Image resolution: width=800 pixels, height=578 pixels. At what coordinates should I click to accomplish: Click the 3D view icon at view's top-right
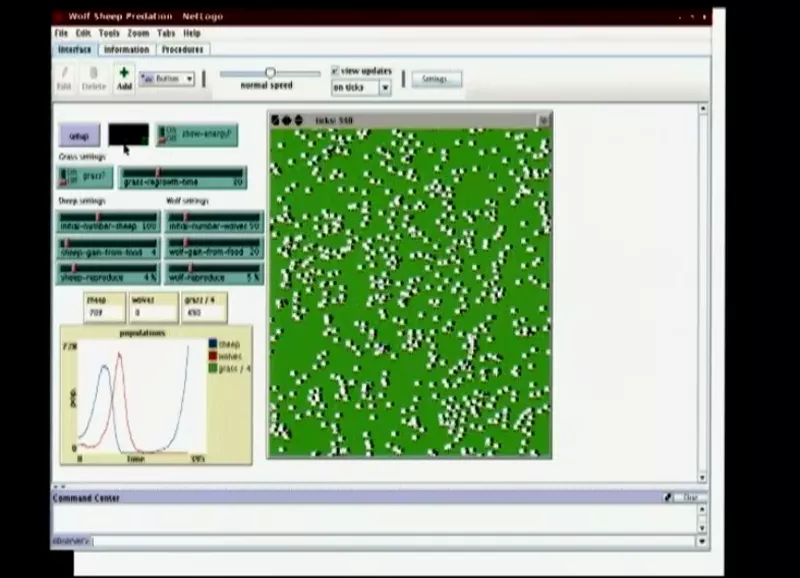click(x=543, y=120)
